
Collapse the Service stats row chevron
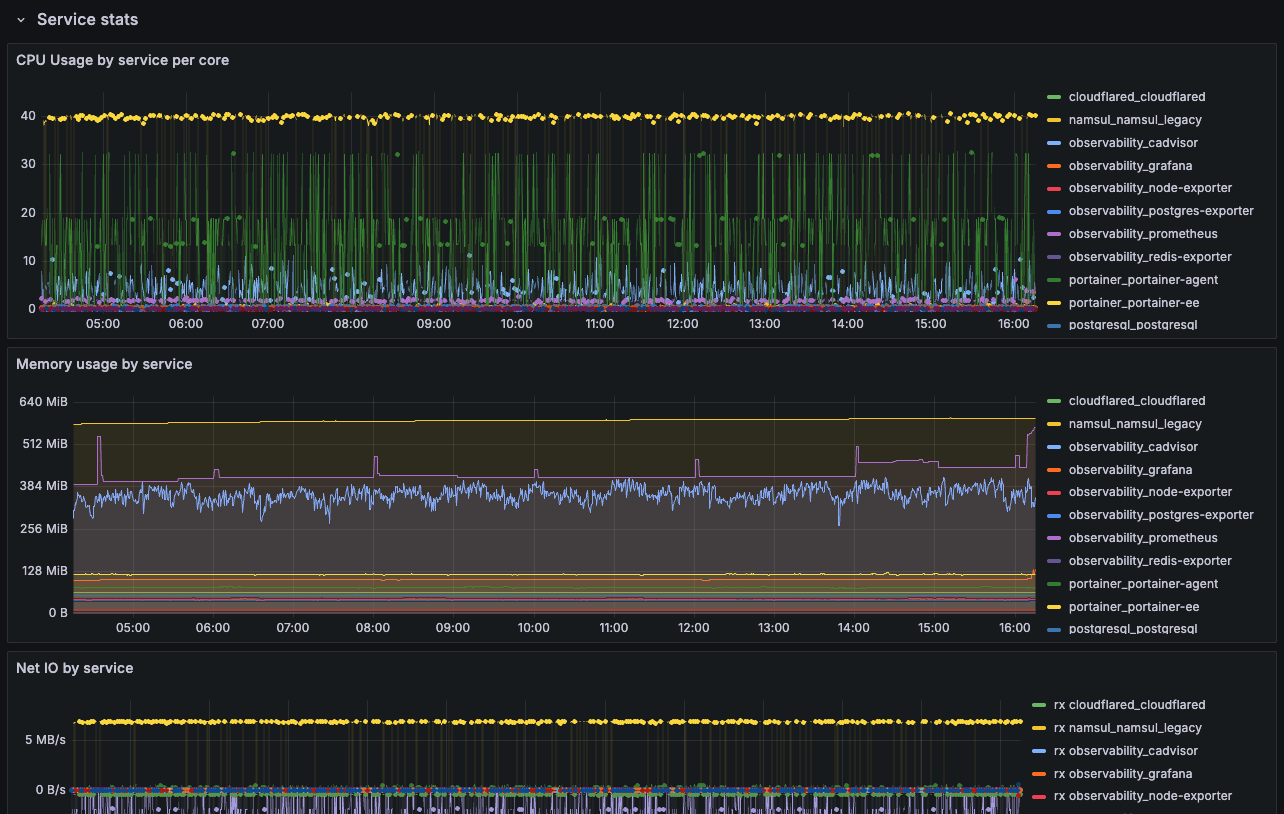click(20, 20)
